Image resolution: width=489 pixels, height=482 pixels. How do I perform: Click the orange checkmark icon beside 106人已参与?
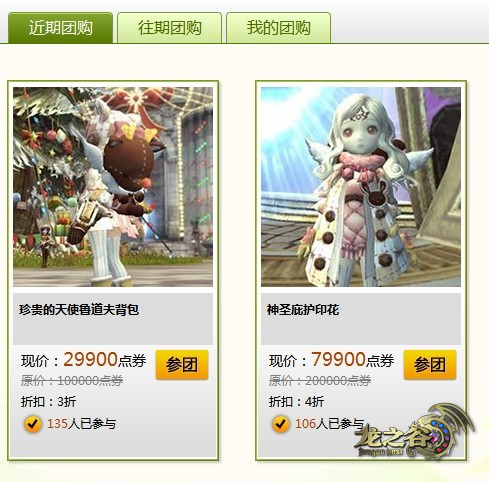[281, 424]
